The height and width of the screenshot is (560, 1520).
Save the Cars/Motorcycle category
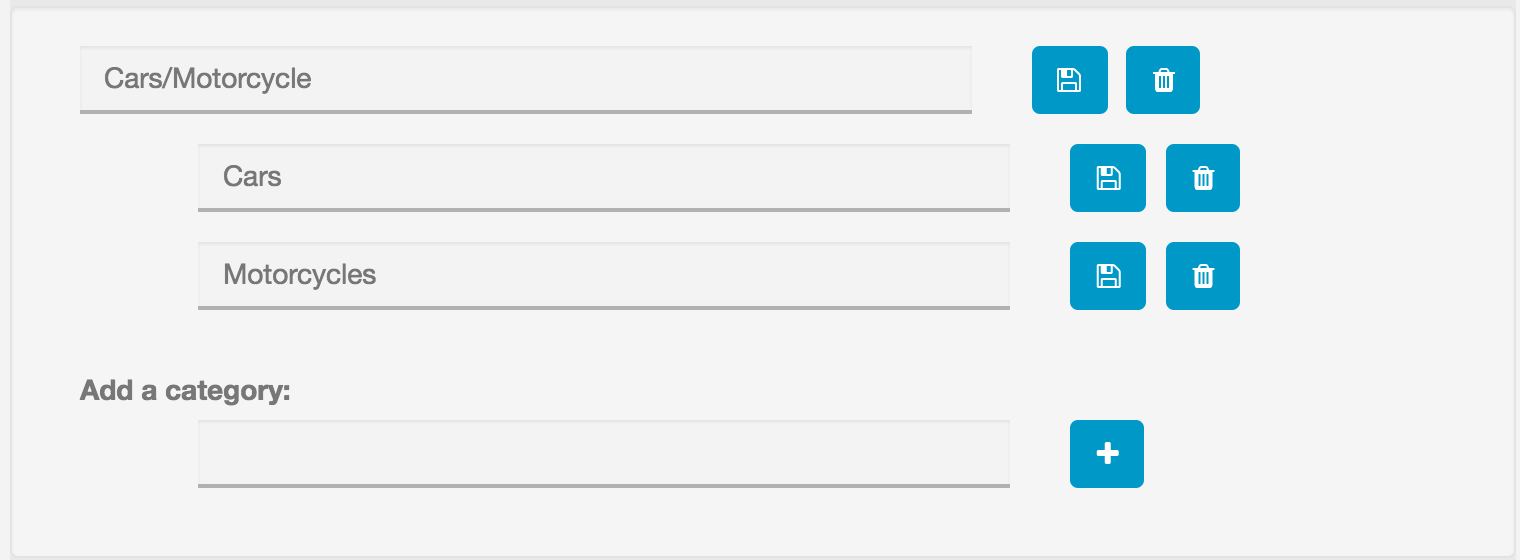(x=1069, y=80)
